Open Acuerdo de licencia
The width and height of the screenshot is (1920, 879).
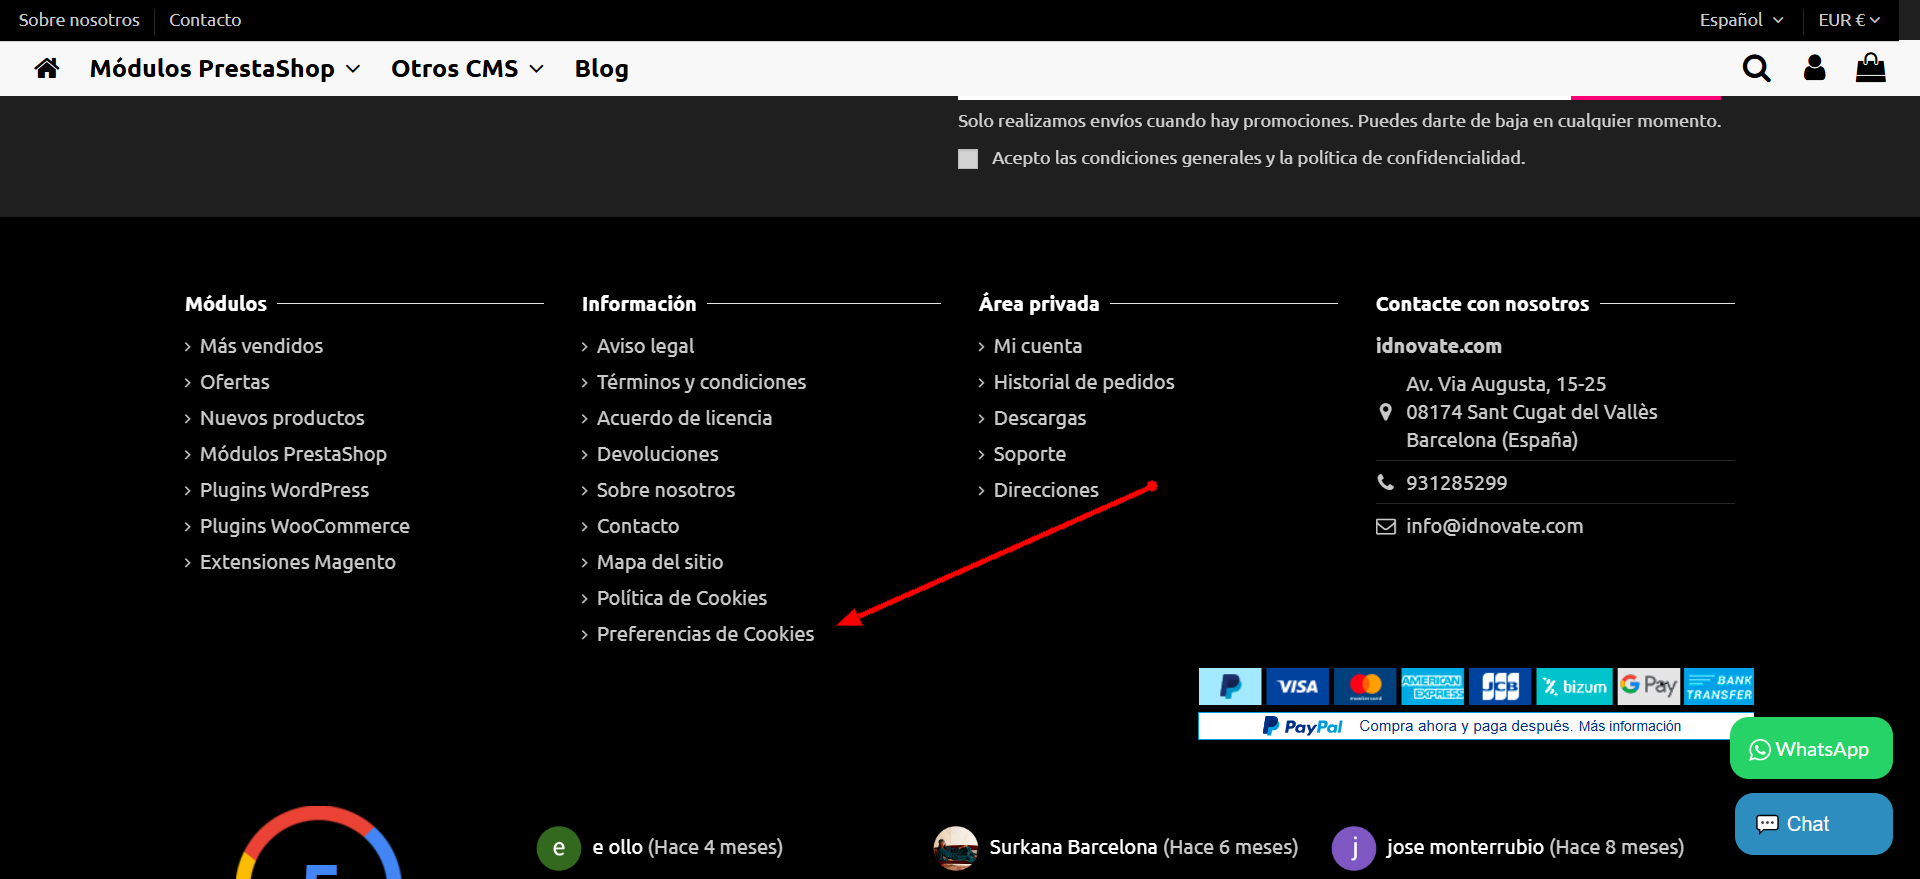pyautogui.click(x=684, y=418)
